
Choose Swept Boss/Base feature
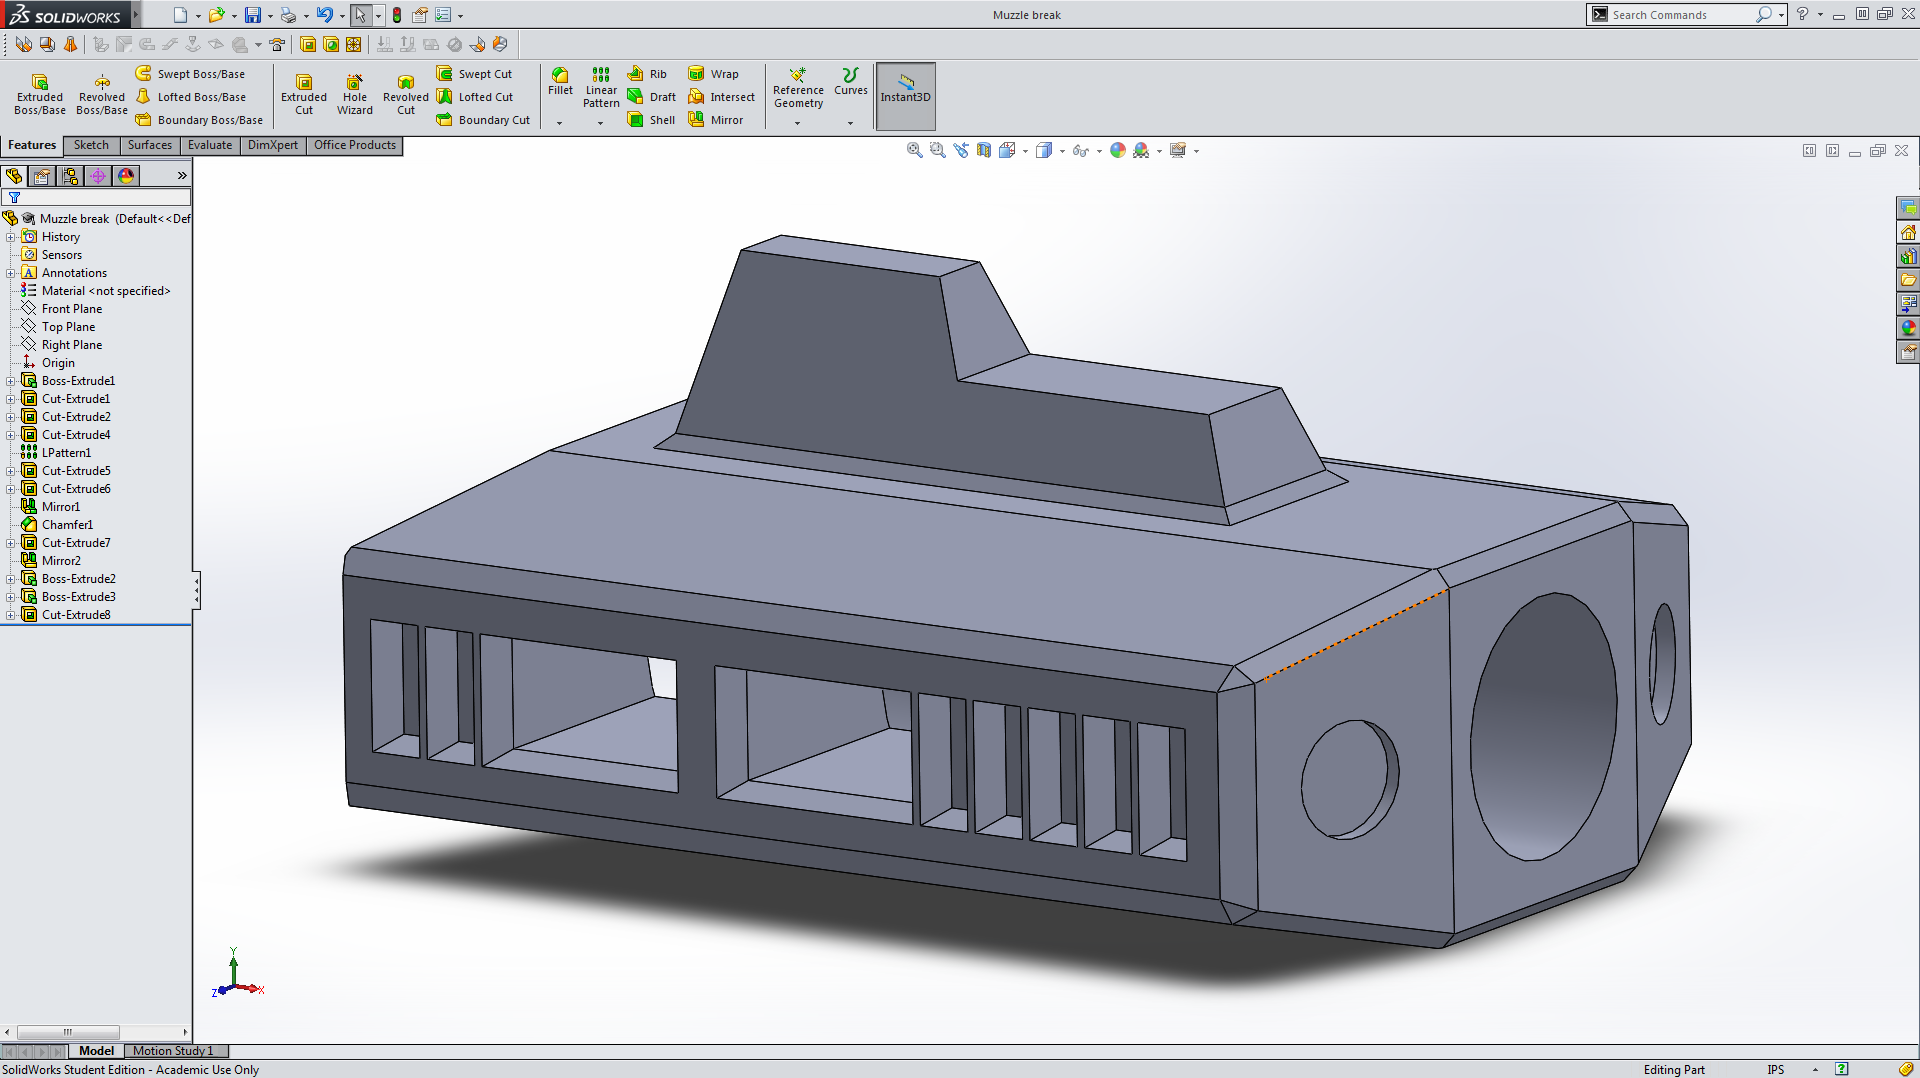pyautogui.click(x=190, y=74)
